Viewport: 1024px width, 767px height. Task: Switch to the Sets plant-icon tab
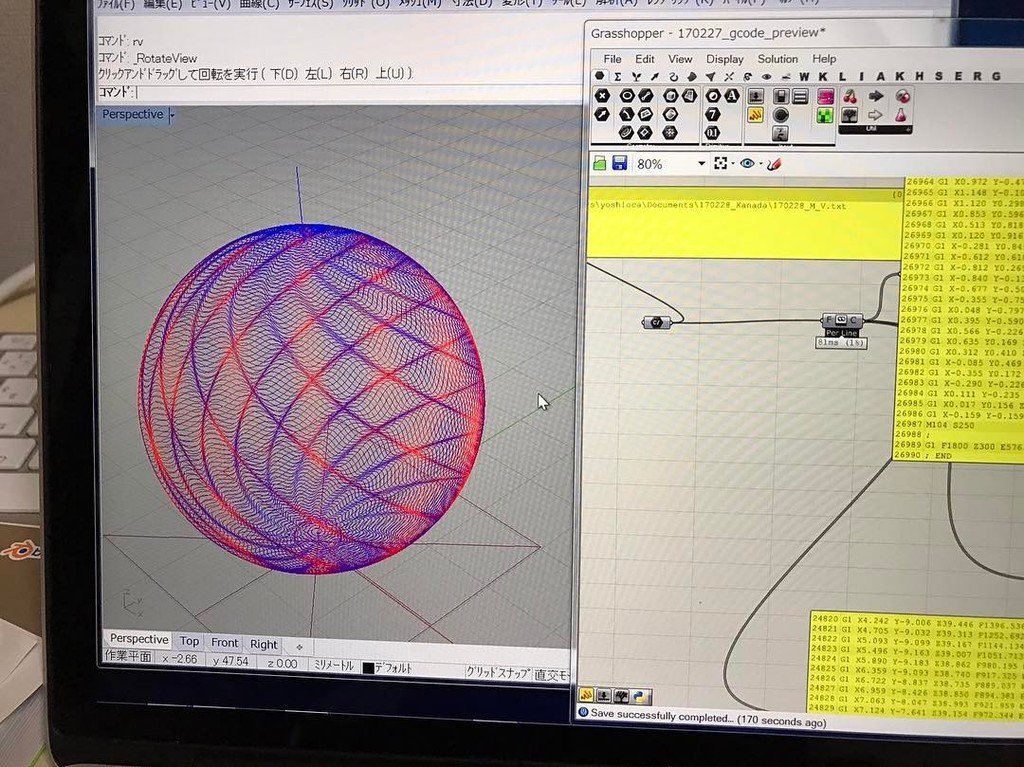[636, 76]
